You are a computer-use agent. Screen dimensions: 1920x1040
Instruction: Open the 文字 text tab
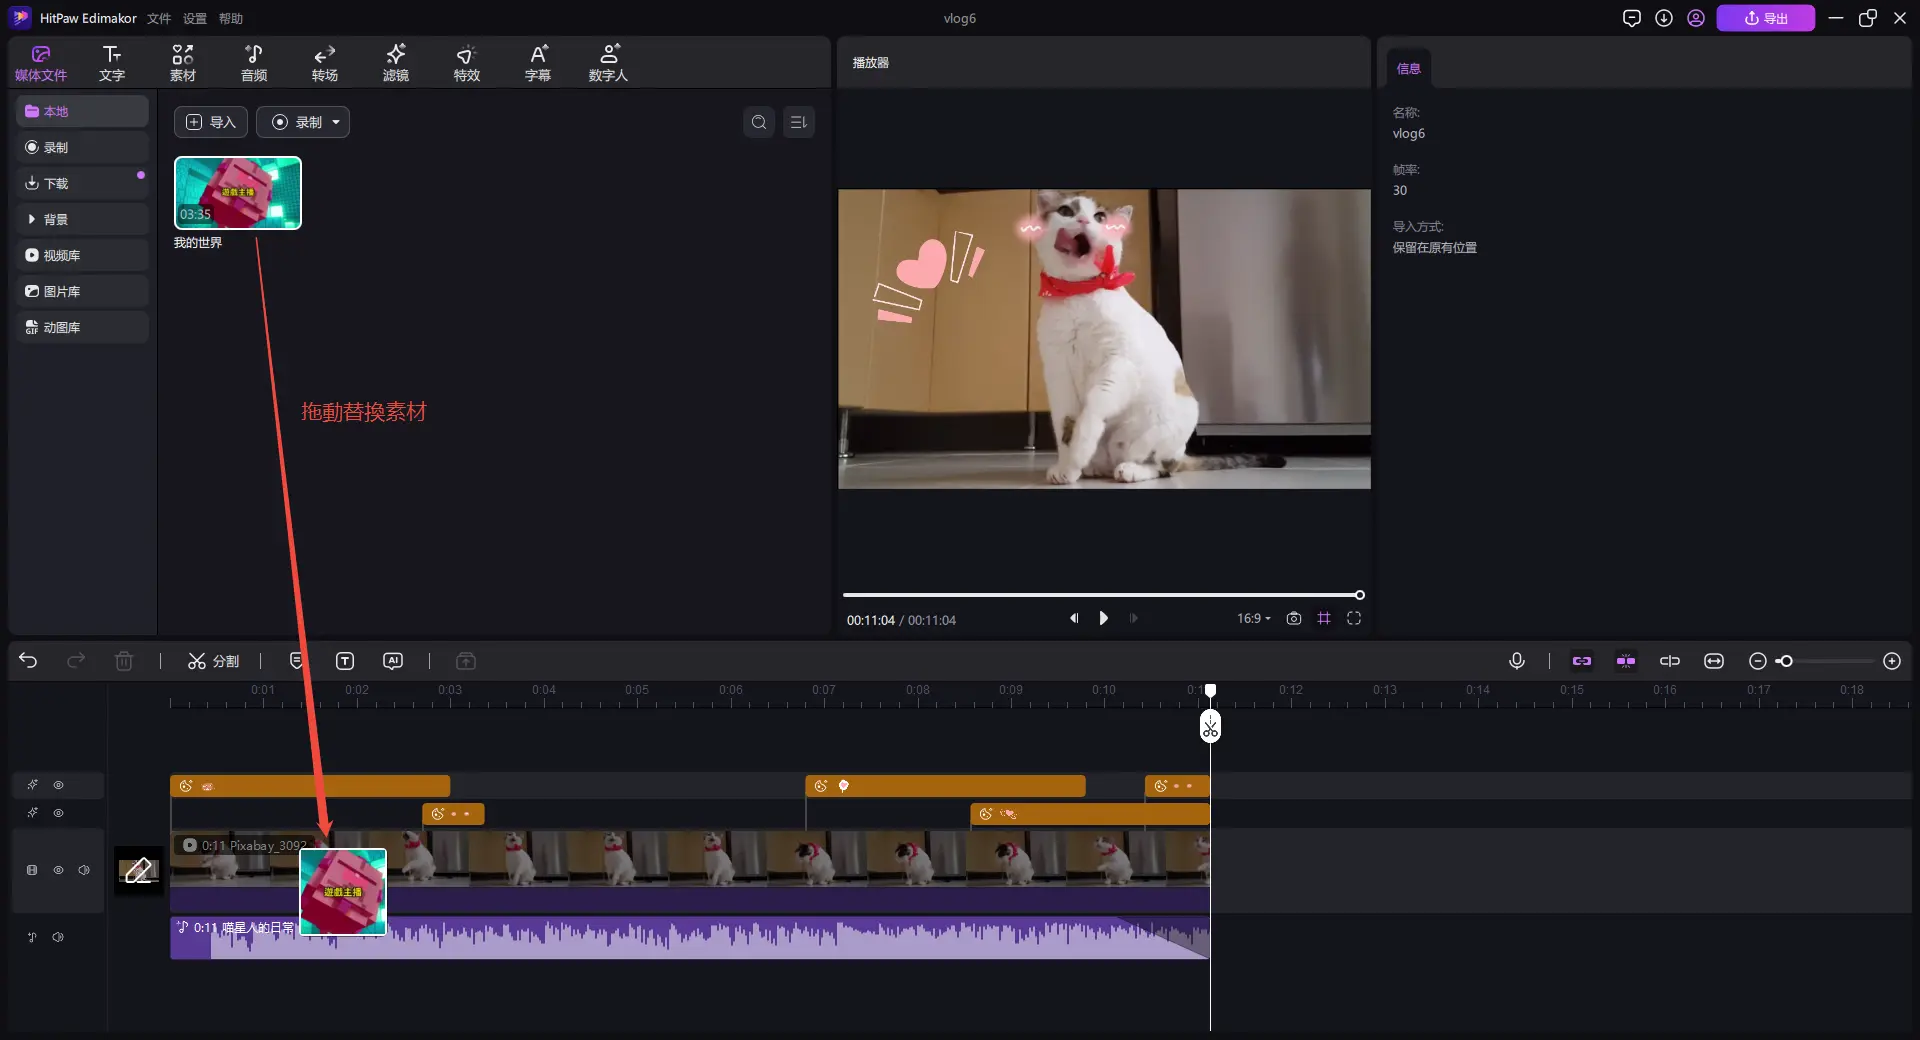pos(112,63)
